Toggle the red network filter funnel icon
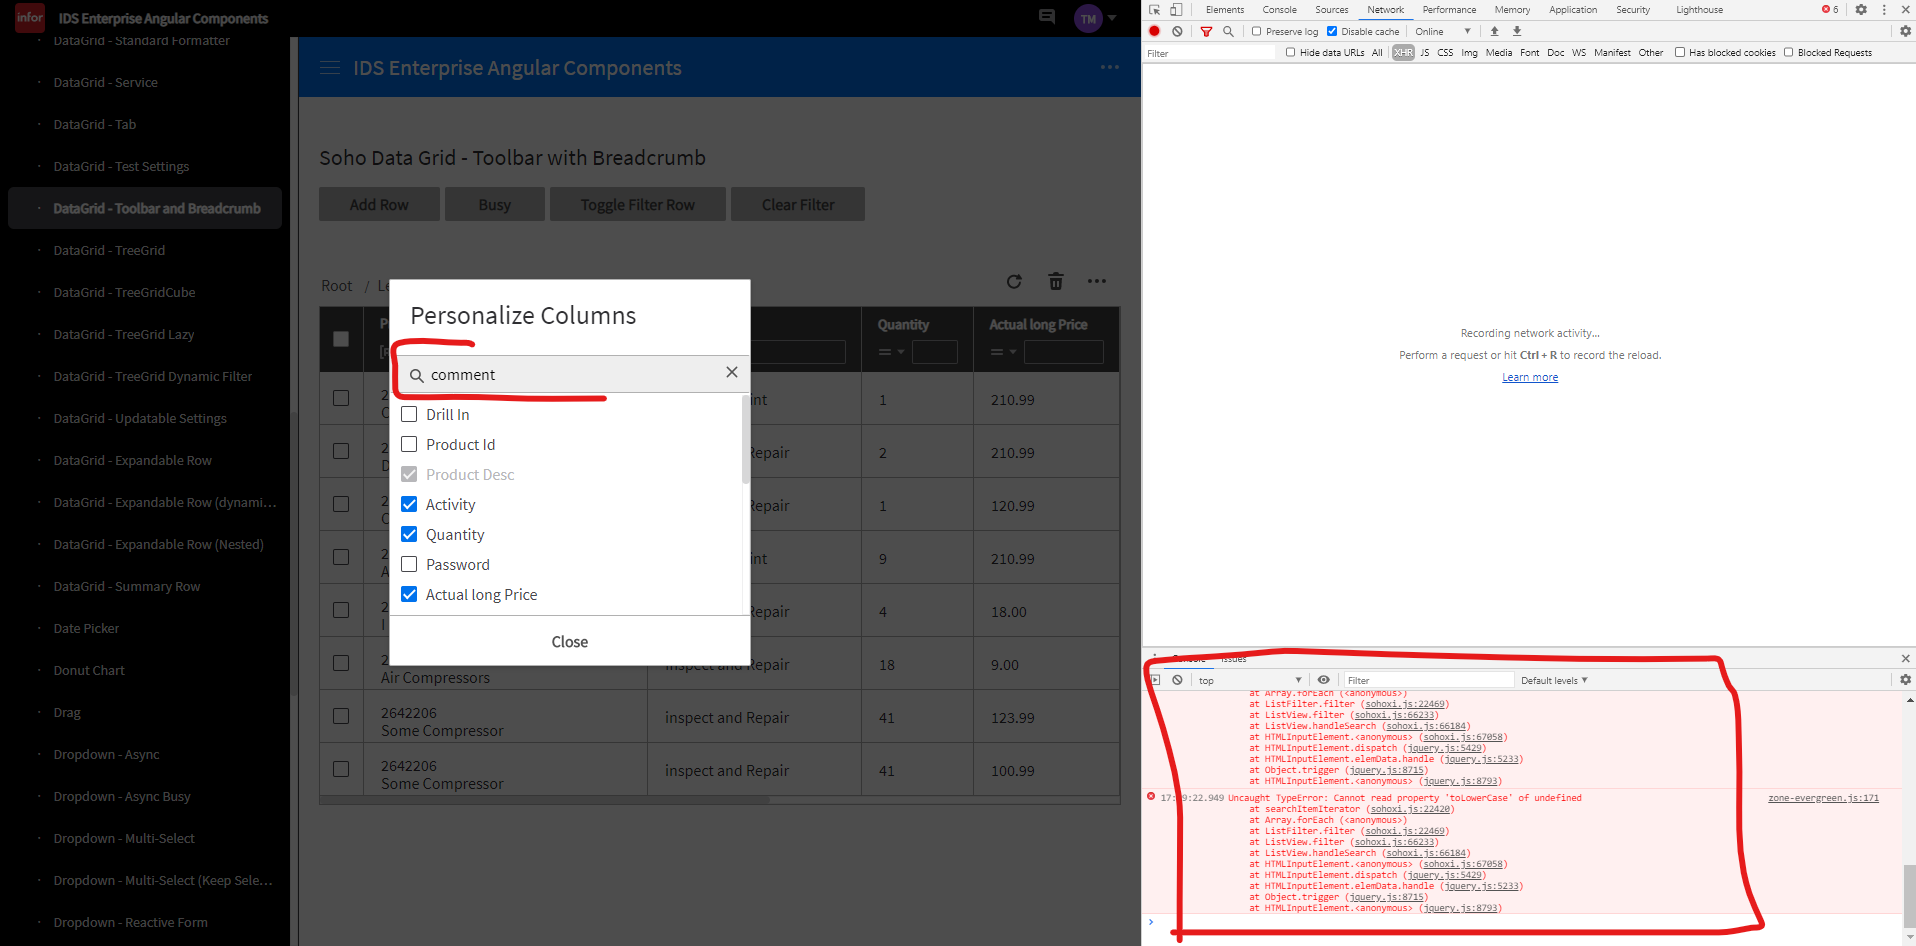 click(x=1206, y=31)
